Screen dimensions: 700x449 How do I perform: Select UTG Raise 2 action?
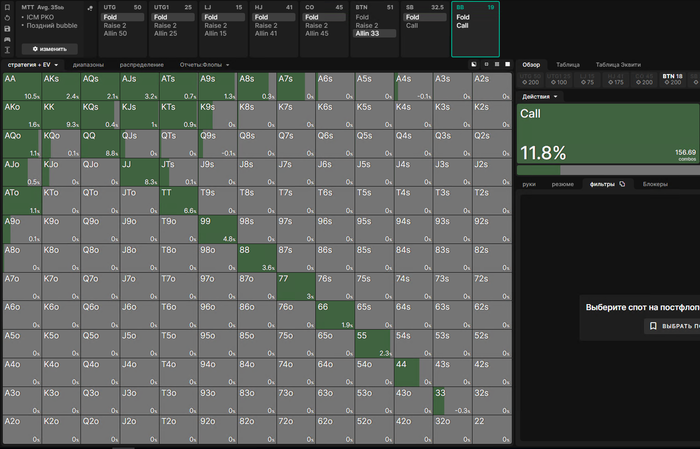point(122,25)
